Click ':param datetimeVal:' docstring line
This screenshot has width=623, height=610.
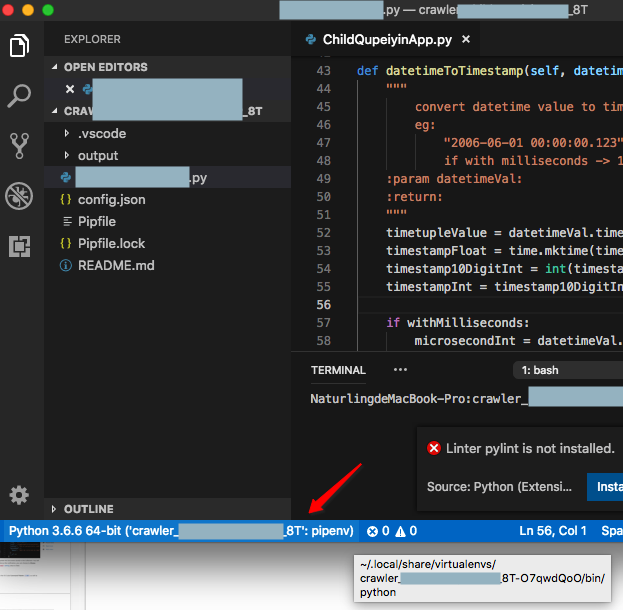(x=454, y=179)
